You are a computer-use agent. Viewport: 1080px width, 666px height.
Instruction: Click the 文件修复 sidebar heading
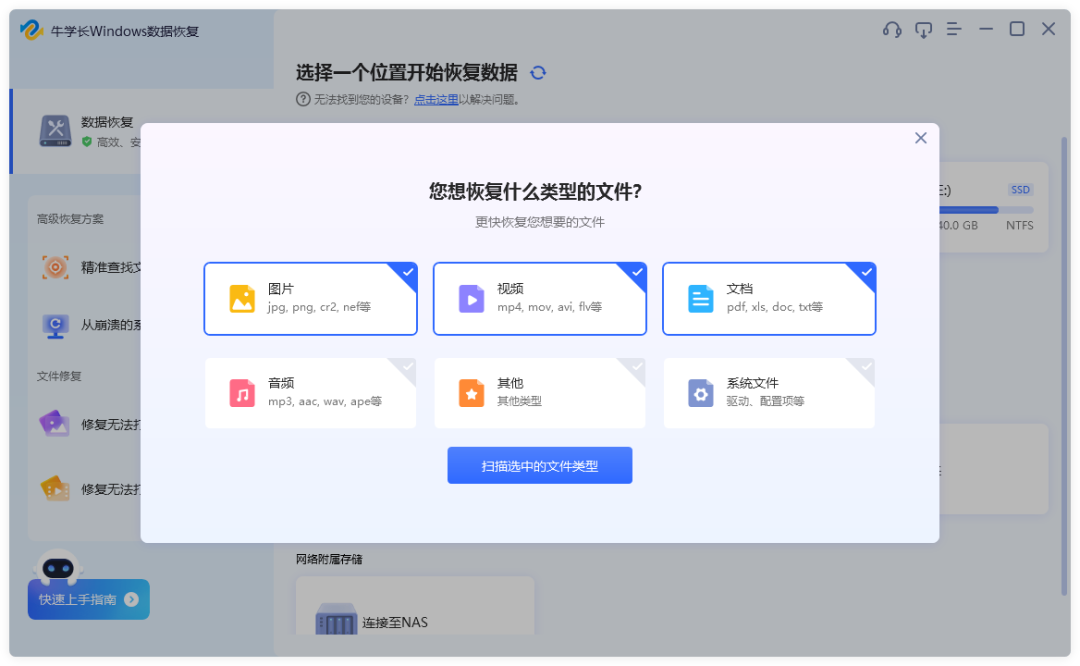coord(59,376)
